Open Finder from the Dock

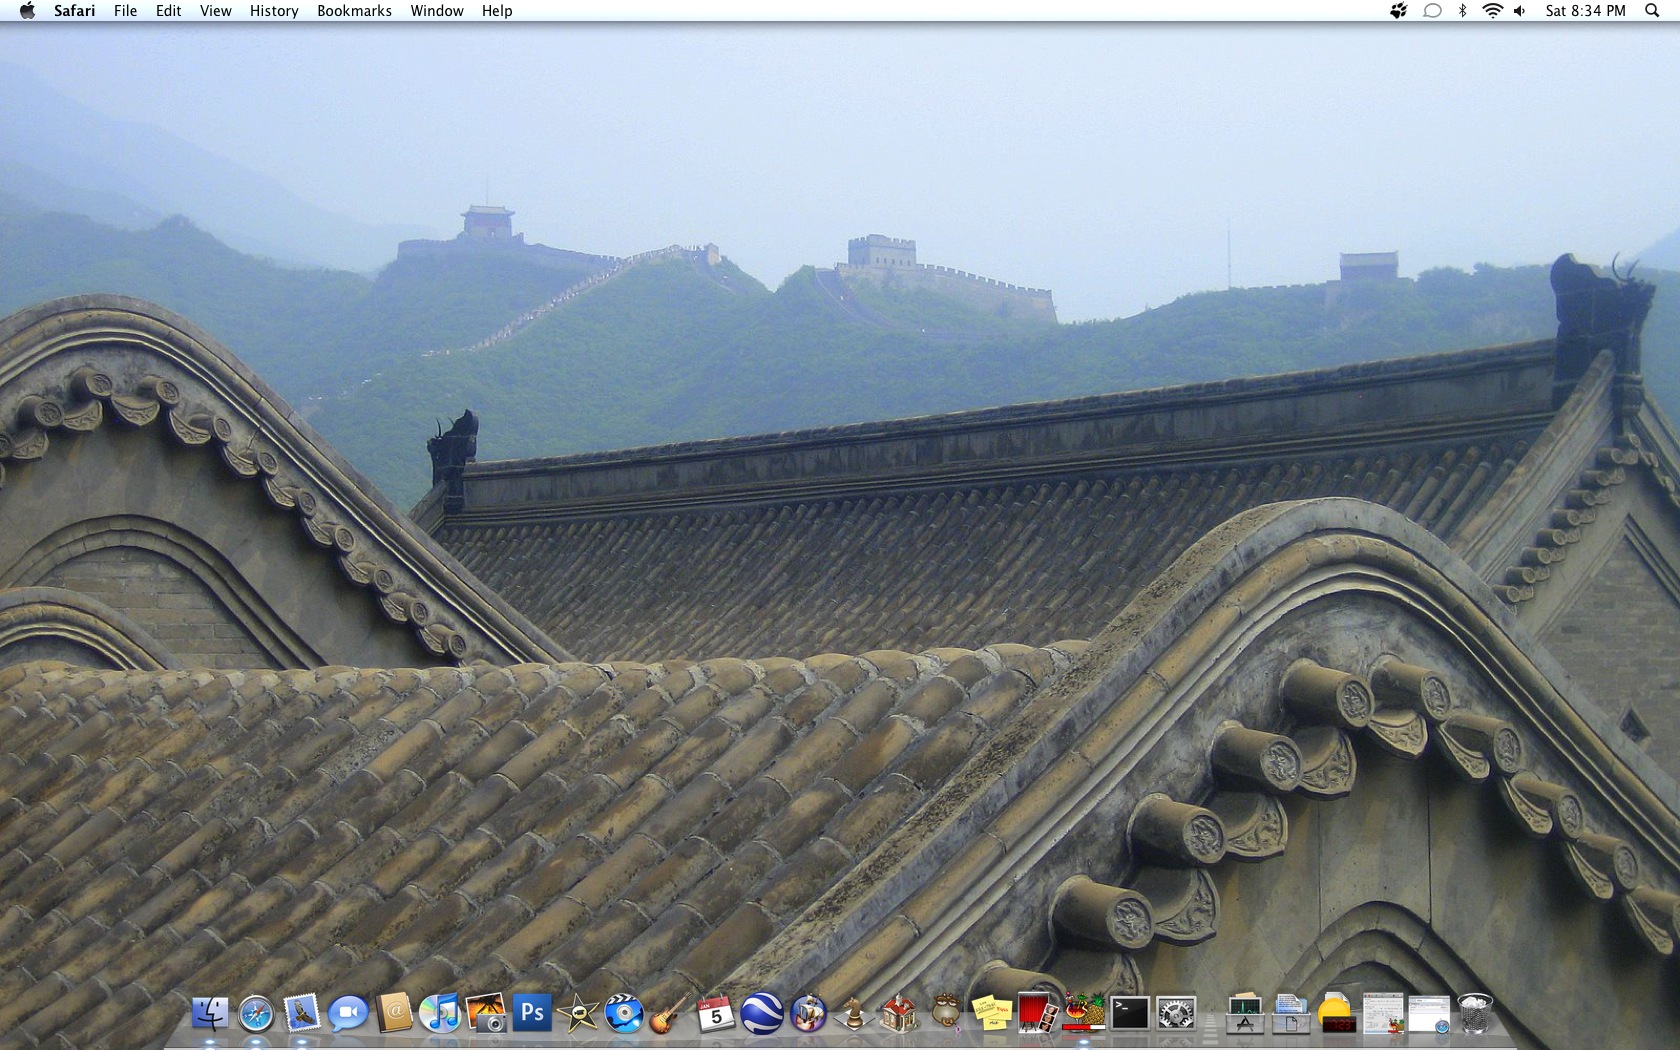coord(209,1014)
